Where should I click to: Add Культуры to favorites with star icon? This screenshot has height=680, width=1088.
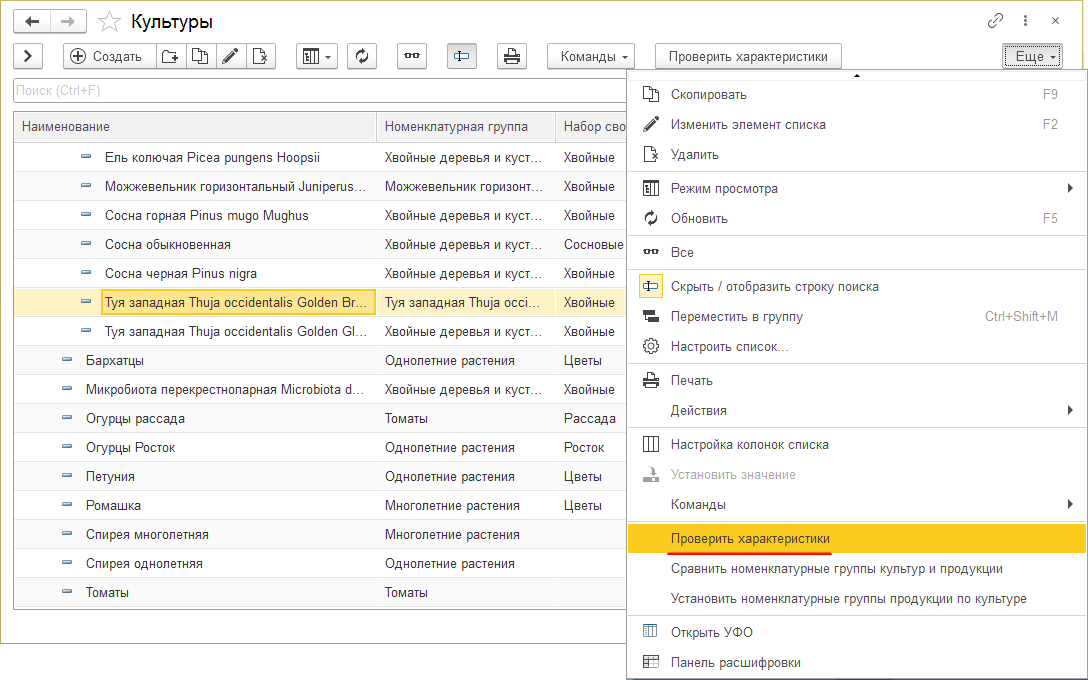[x=110, y=22]
